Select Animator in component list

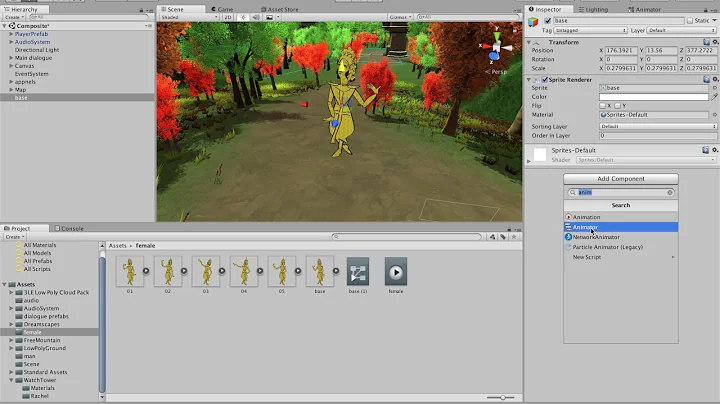[621, 227]
